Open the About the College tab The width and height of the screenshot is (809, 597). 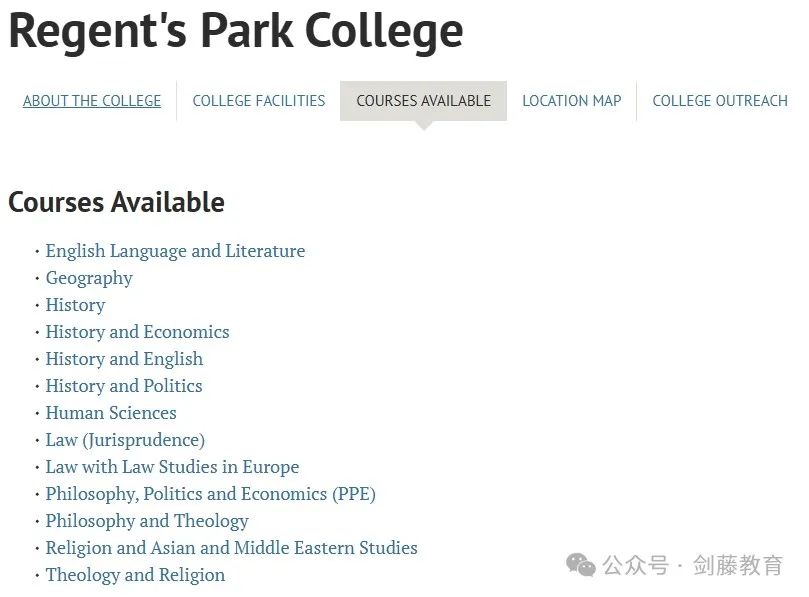coord(92,101)
